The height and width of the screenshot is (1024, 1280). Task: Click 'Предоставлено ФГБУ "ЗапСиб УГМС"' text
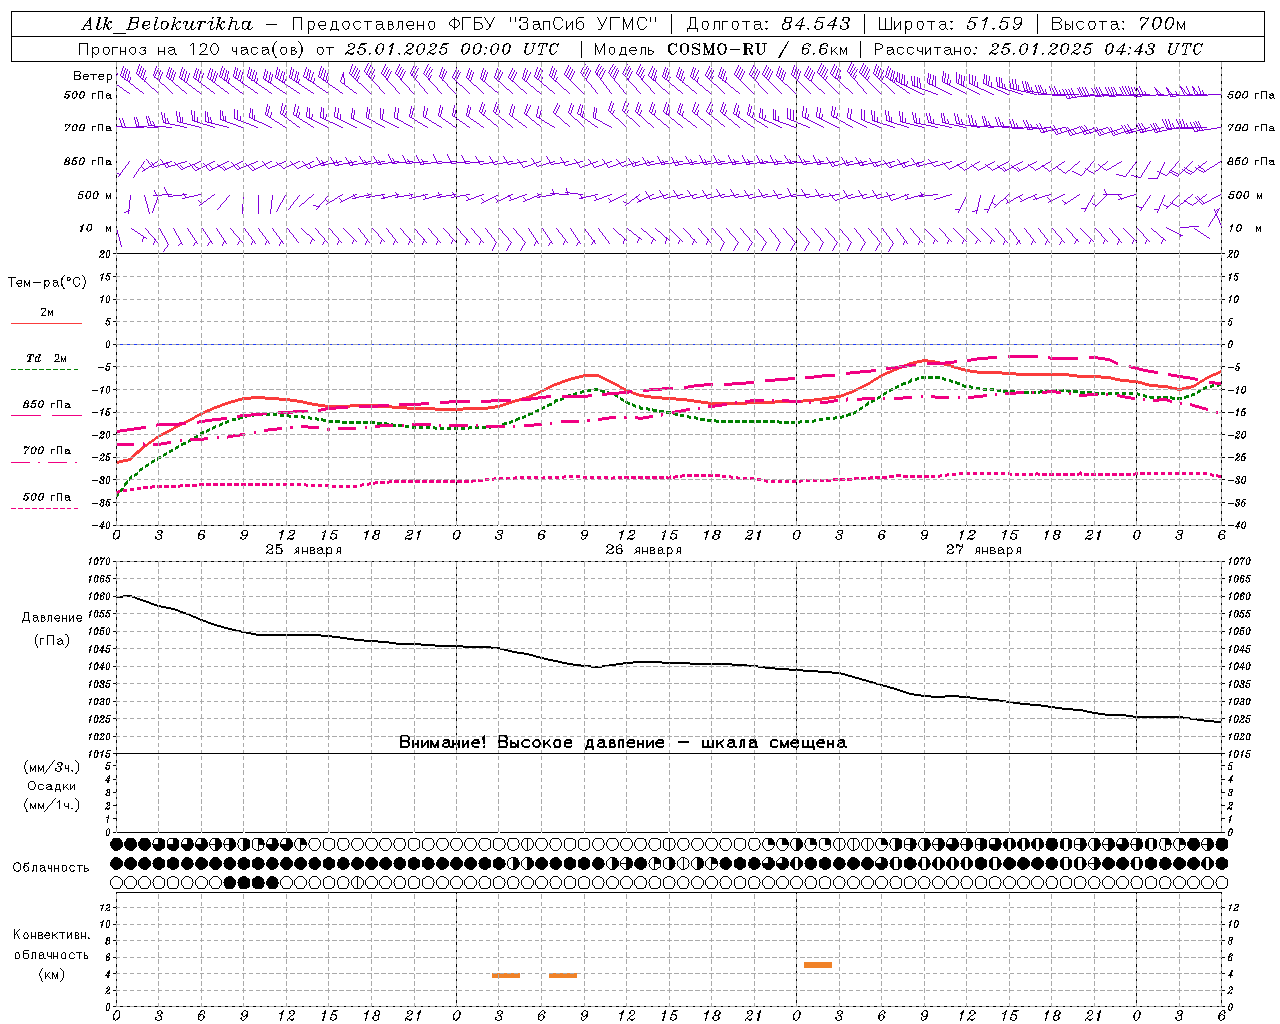pos(475,24)
